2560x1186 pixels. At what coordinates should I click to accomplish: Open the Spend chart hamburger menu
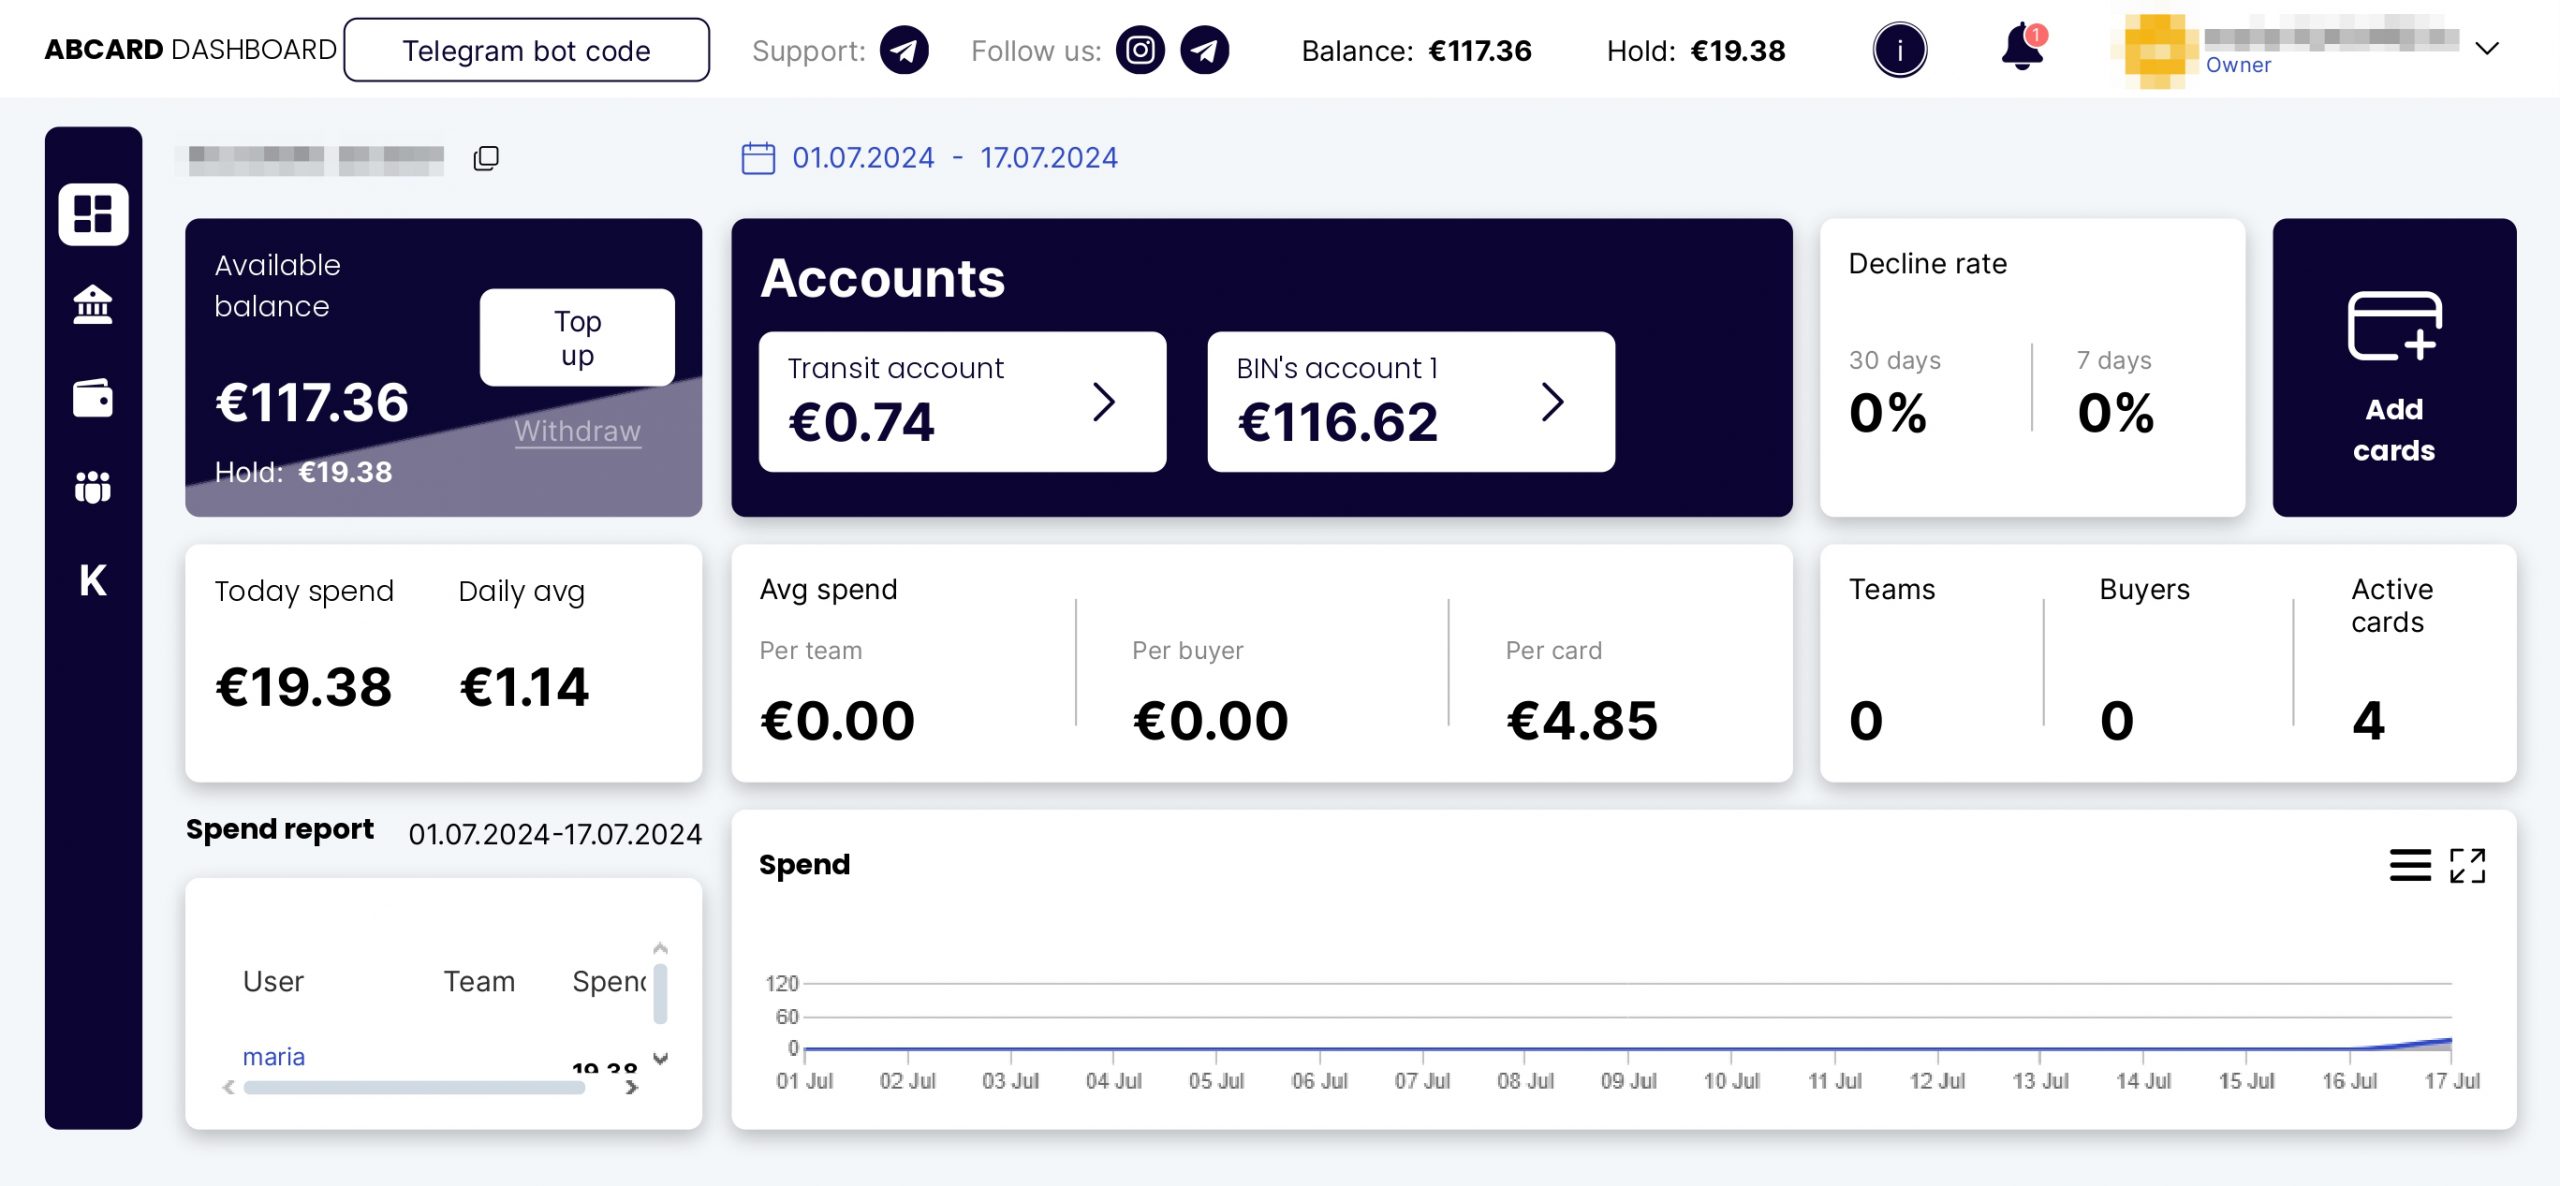pos(2410,866)
